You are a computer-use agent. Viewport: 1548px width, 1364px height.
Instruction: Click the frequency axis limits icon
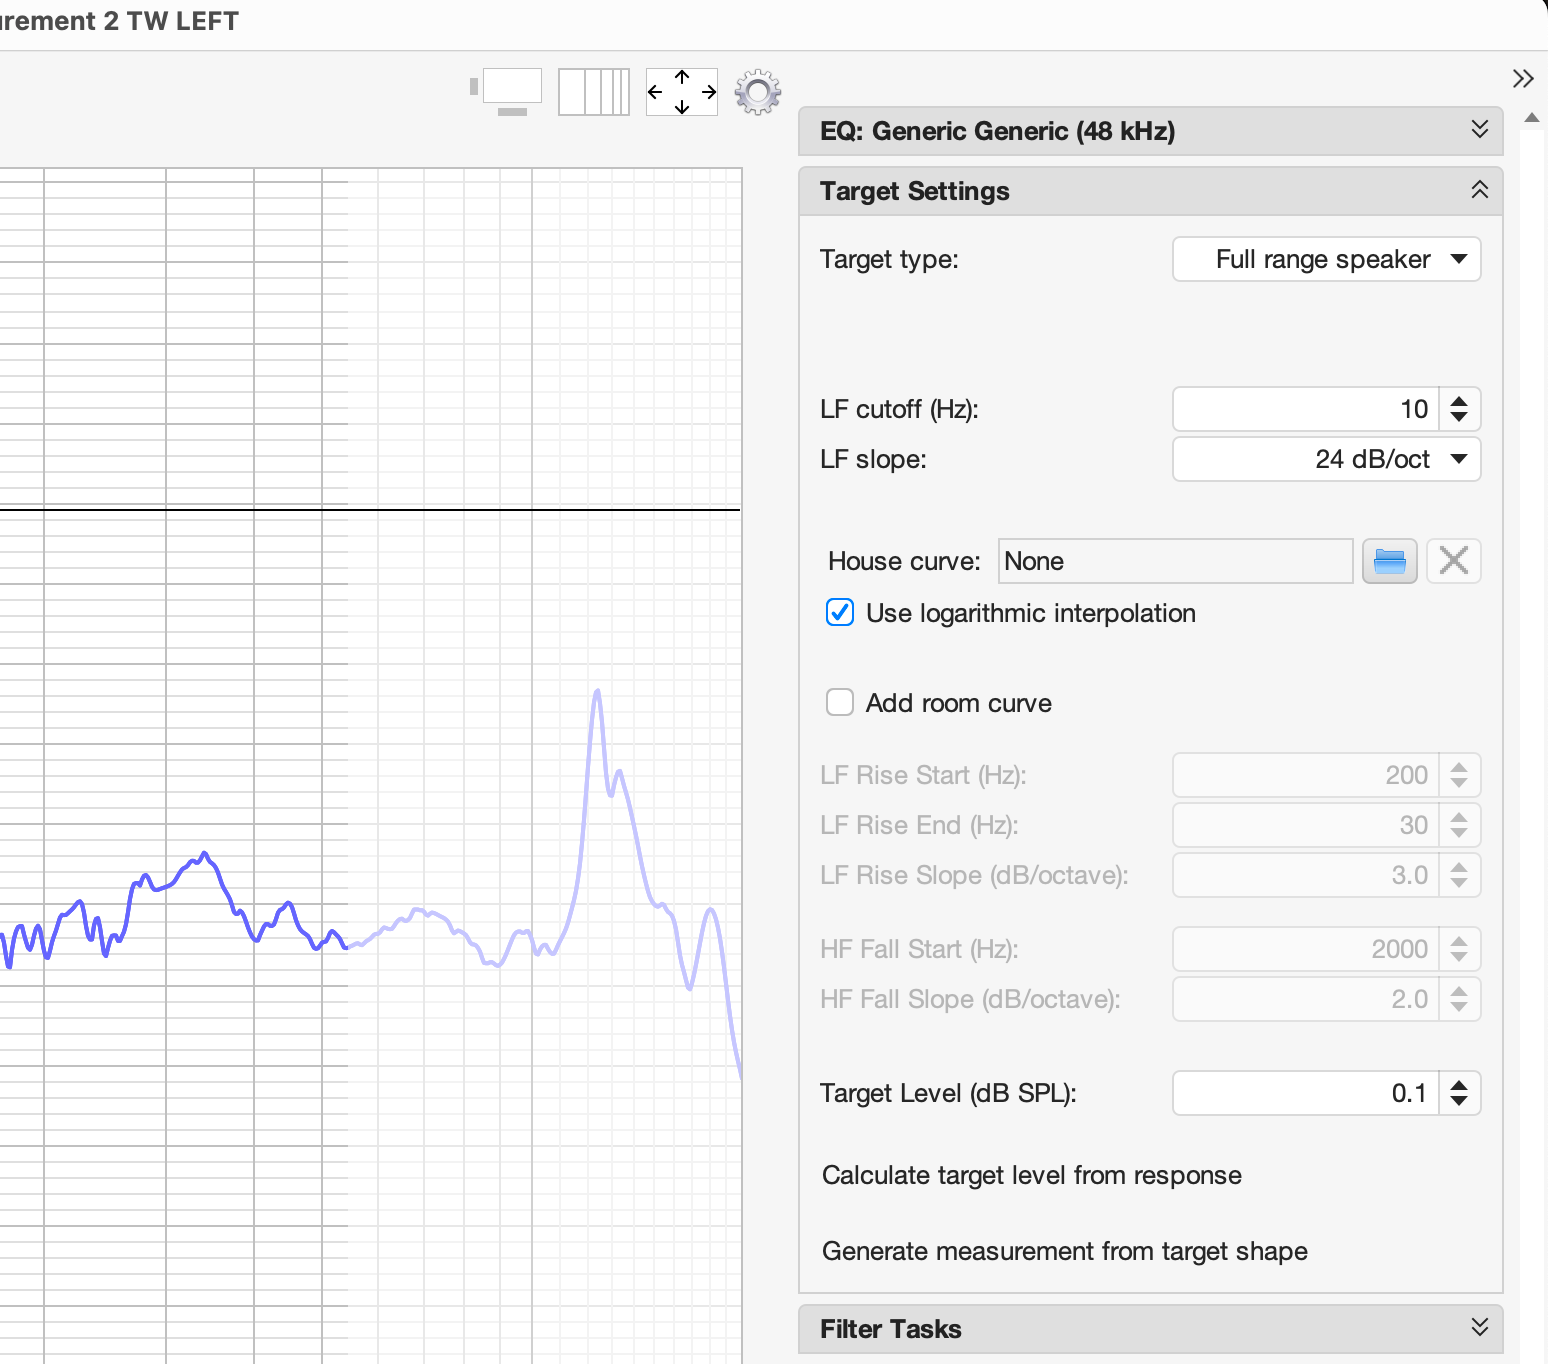(593, 92)
